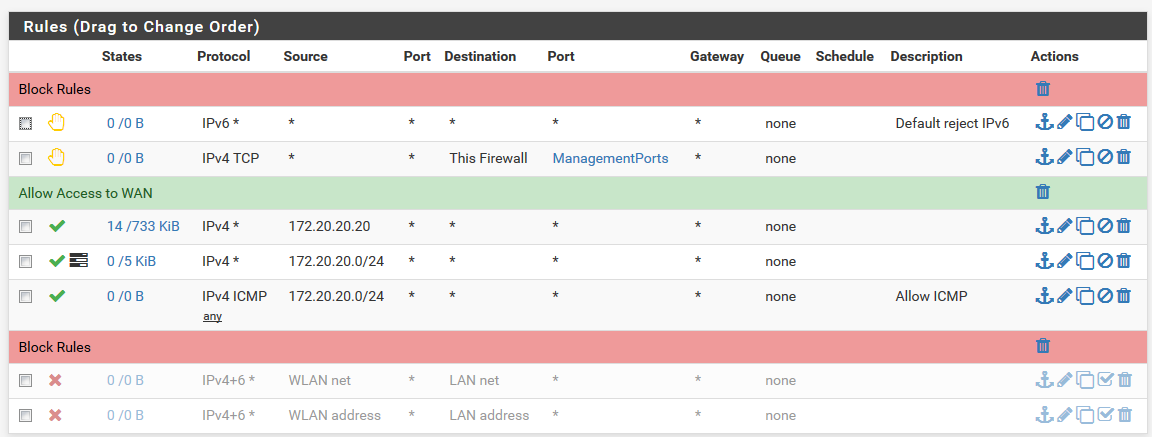This screenshot has height=437, width=1152.
Task: Delete the WLAN address block rule
Action: coord(1124,415)
